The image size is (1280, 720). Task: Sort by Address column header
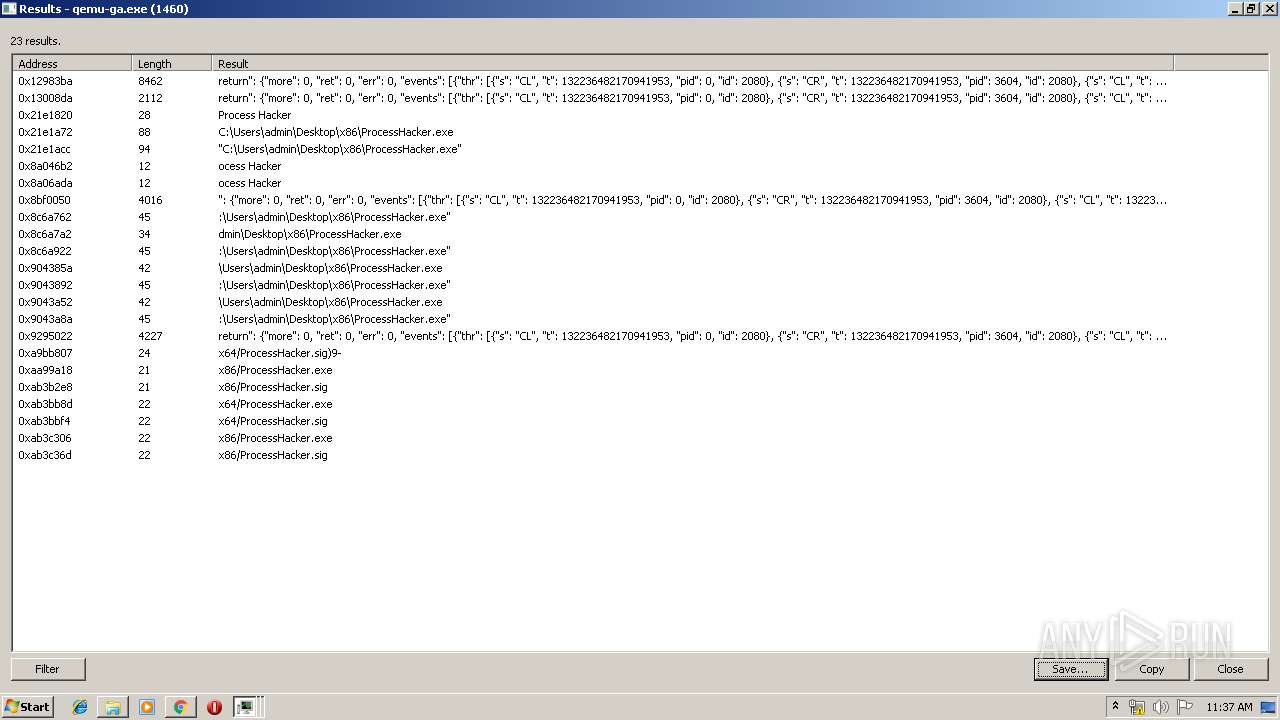(x=72, y=63)
